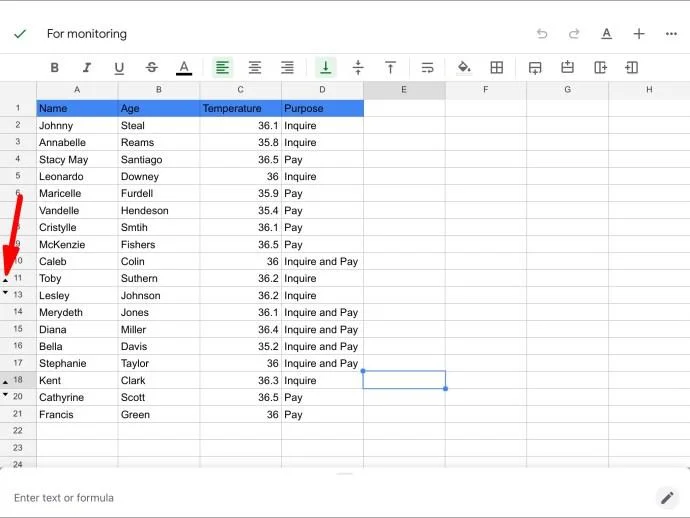Select the Temperature header cell
This screenshot has width=690, height=518.
241,108
